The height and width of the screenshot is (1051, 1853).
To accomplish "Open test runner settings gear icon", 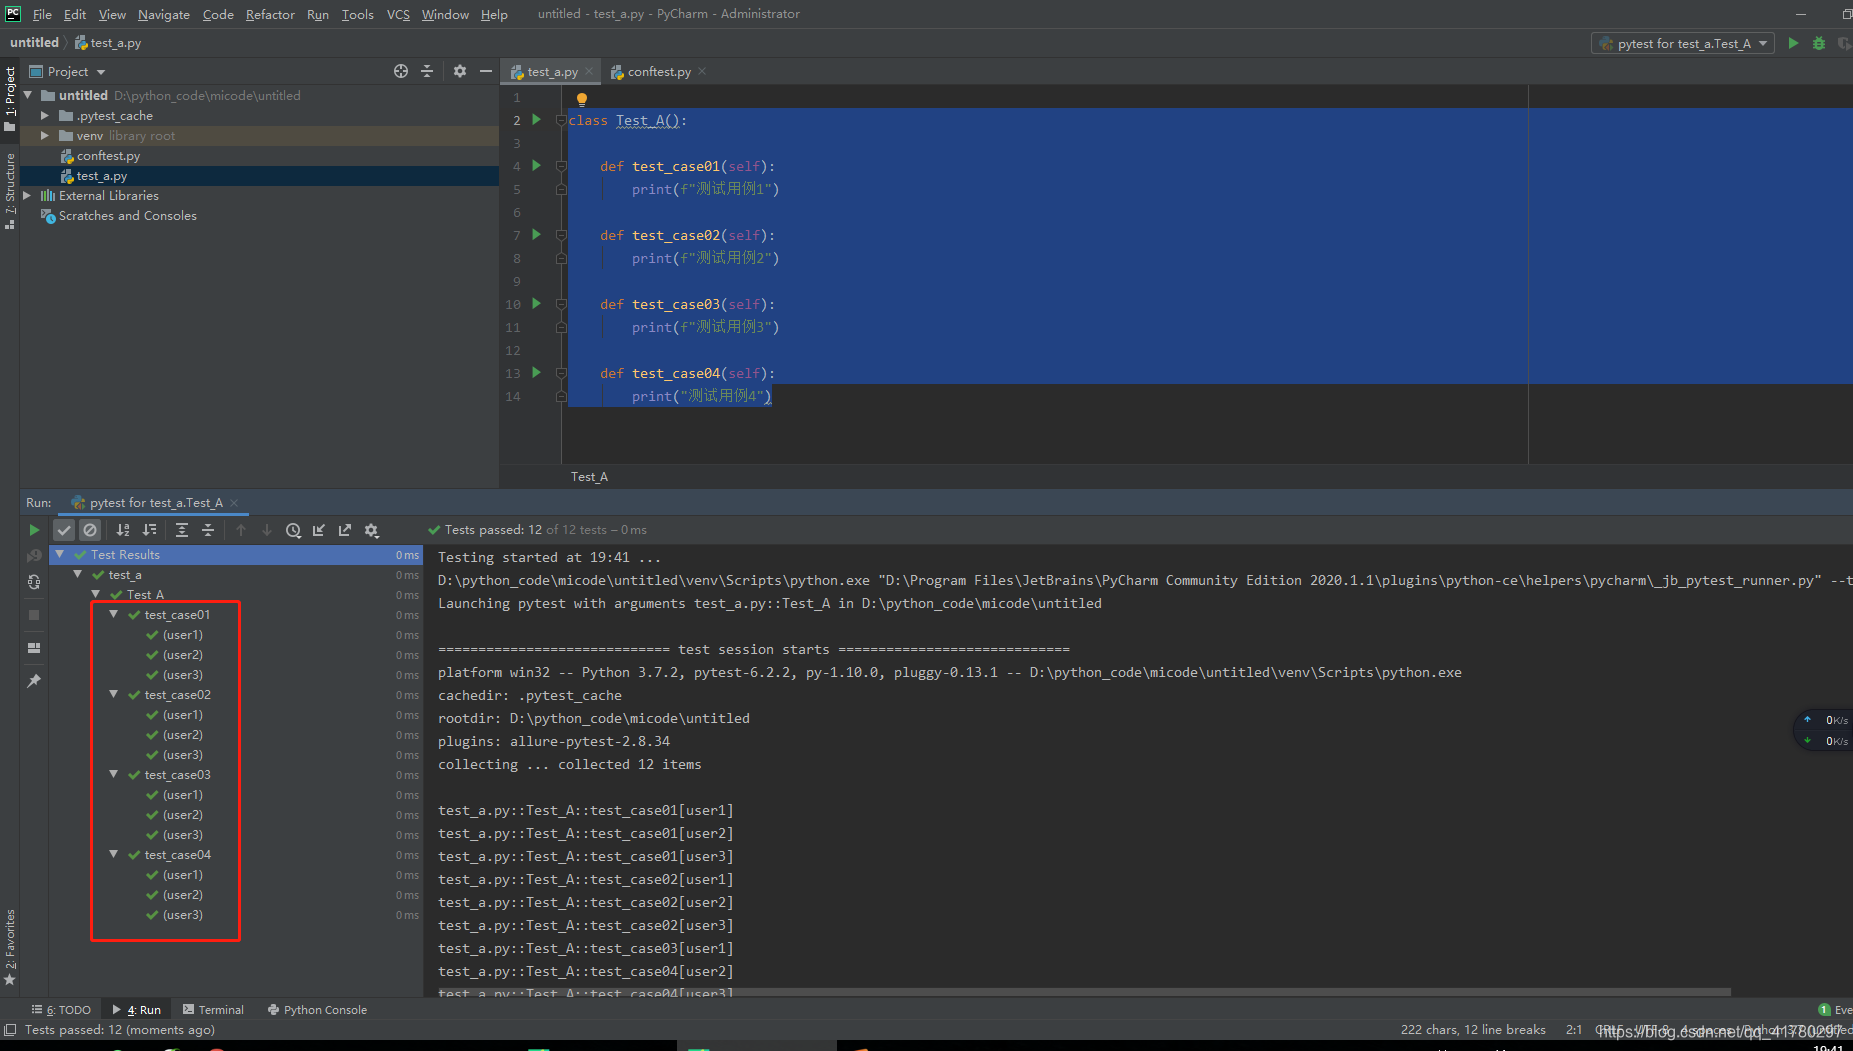I will (x=371, y=530).
